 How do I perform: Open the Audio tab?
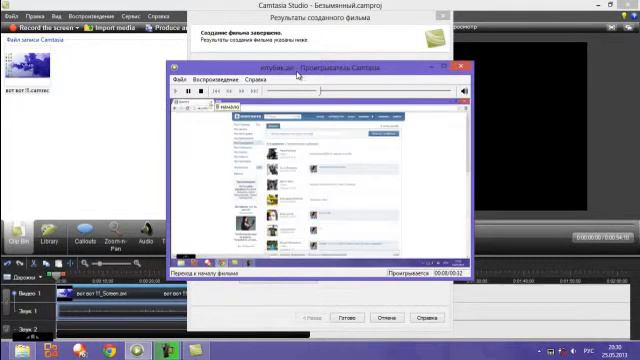coord(146,234)
